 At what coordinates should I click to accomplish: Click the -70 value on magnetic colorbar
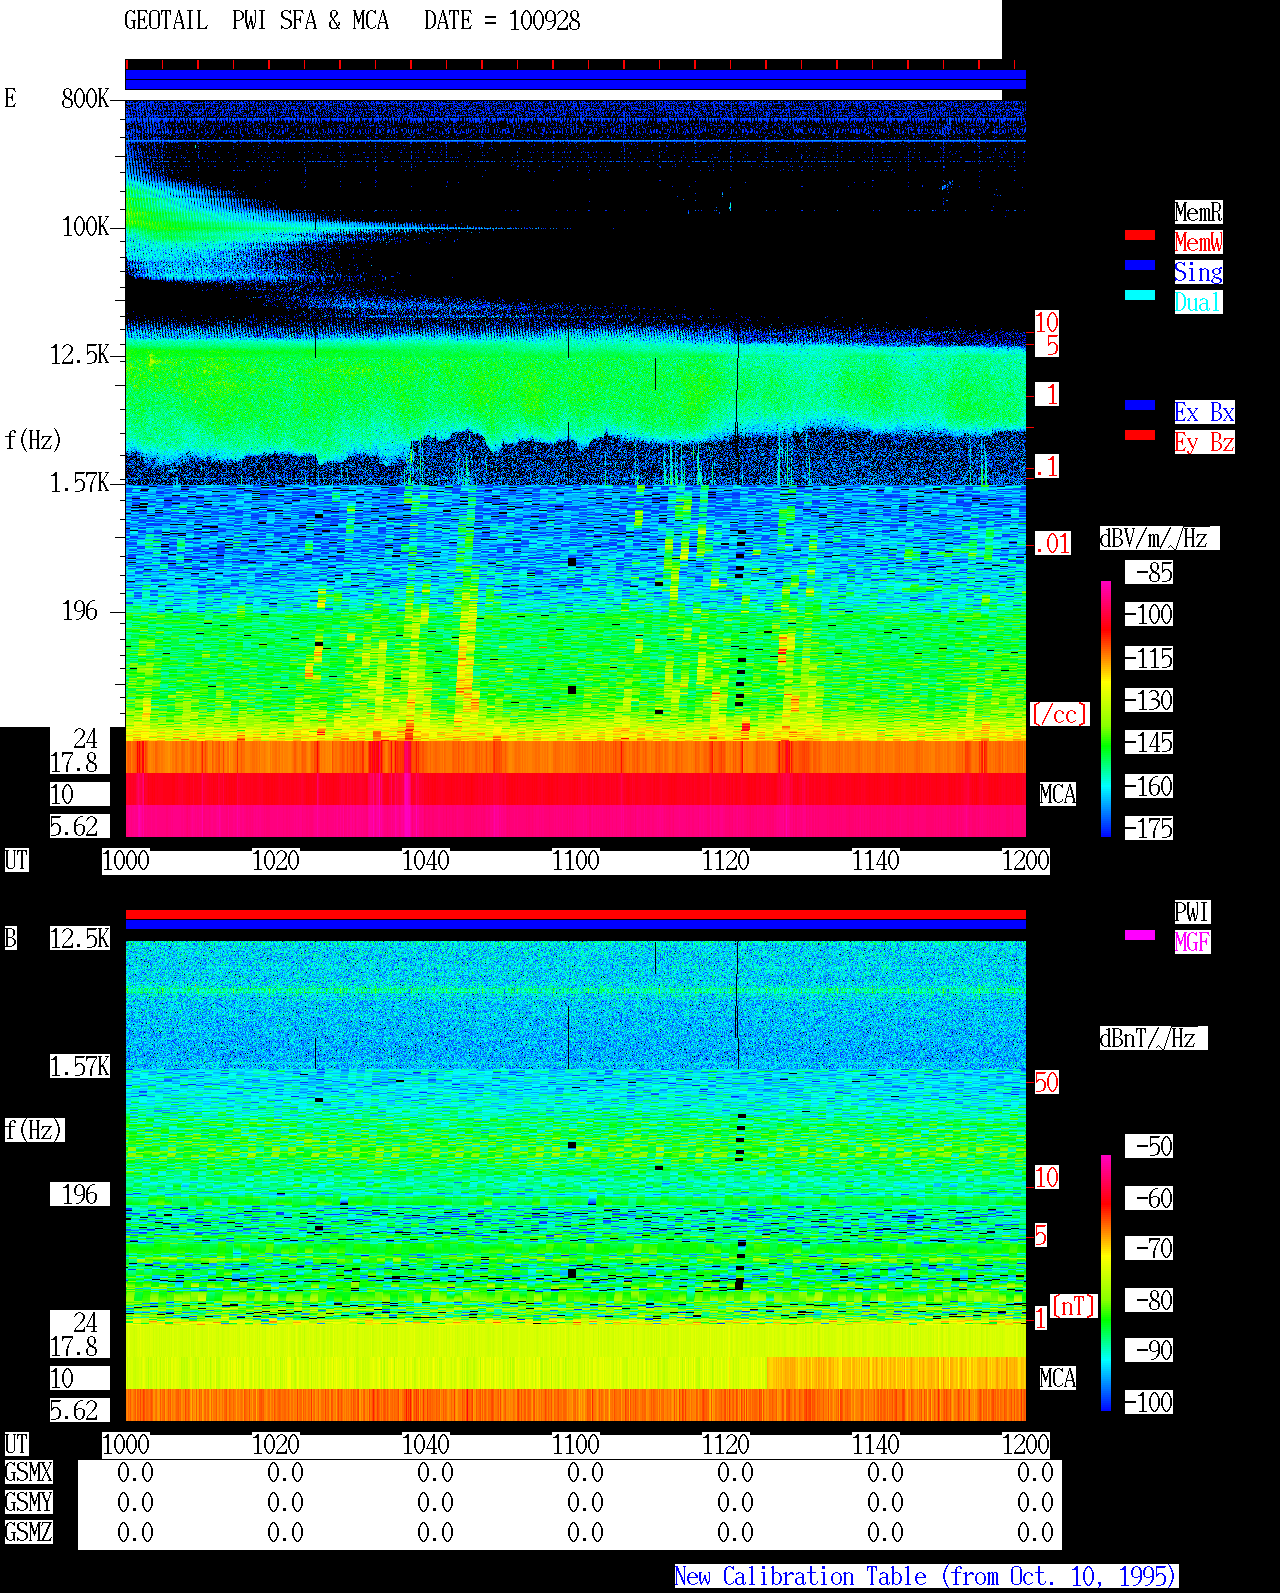[x=1149, y=1248]
